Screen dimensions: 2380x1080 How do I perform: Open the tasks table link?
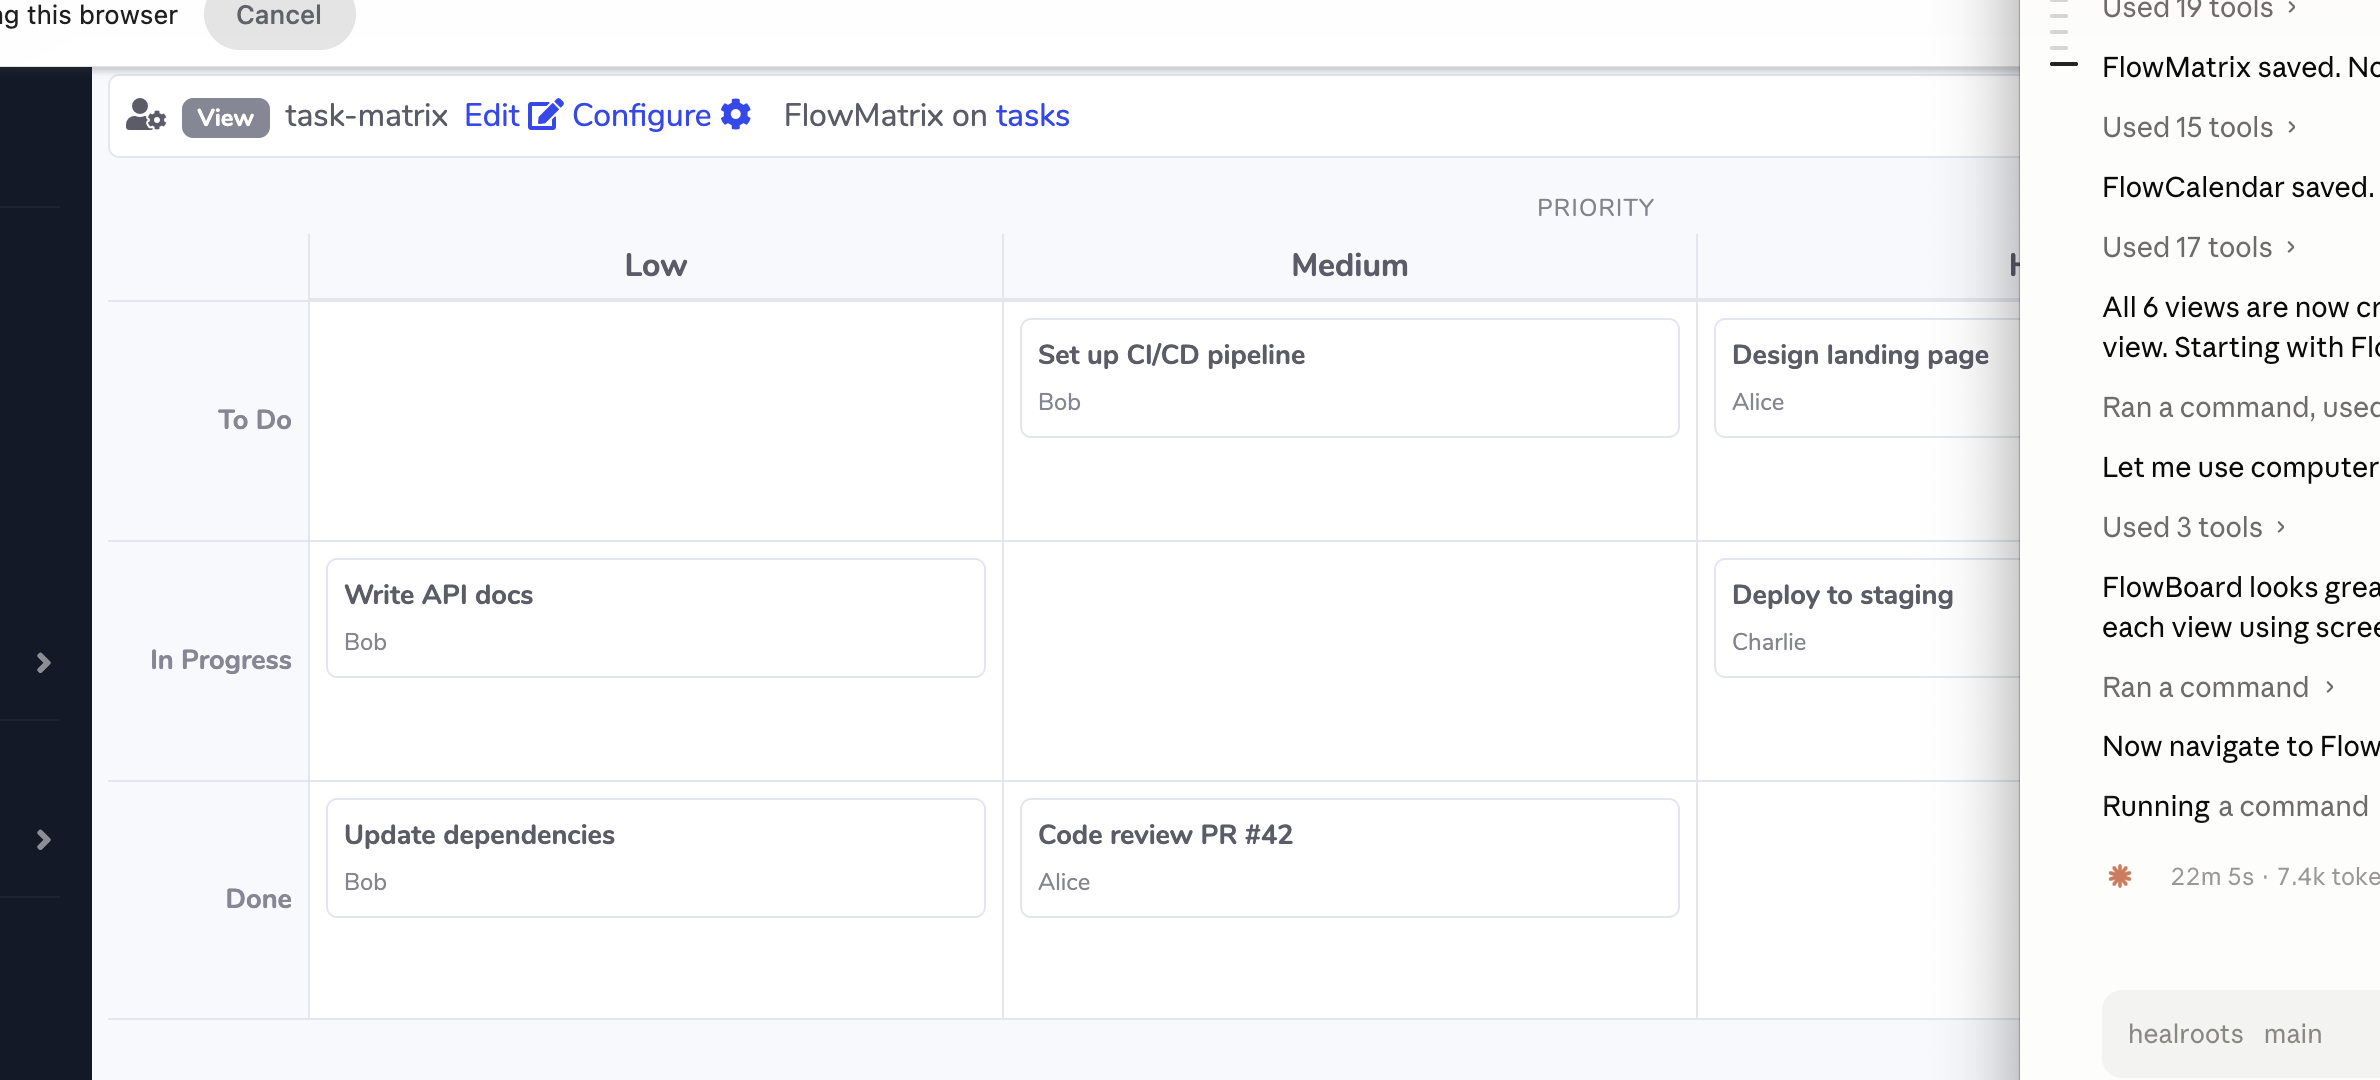1033,115
